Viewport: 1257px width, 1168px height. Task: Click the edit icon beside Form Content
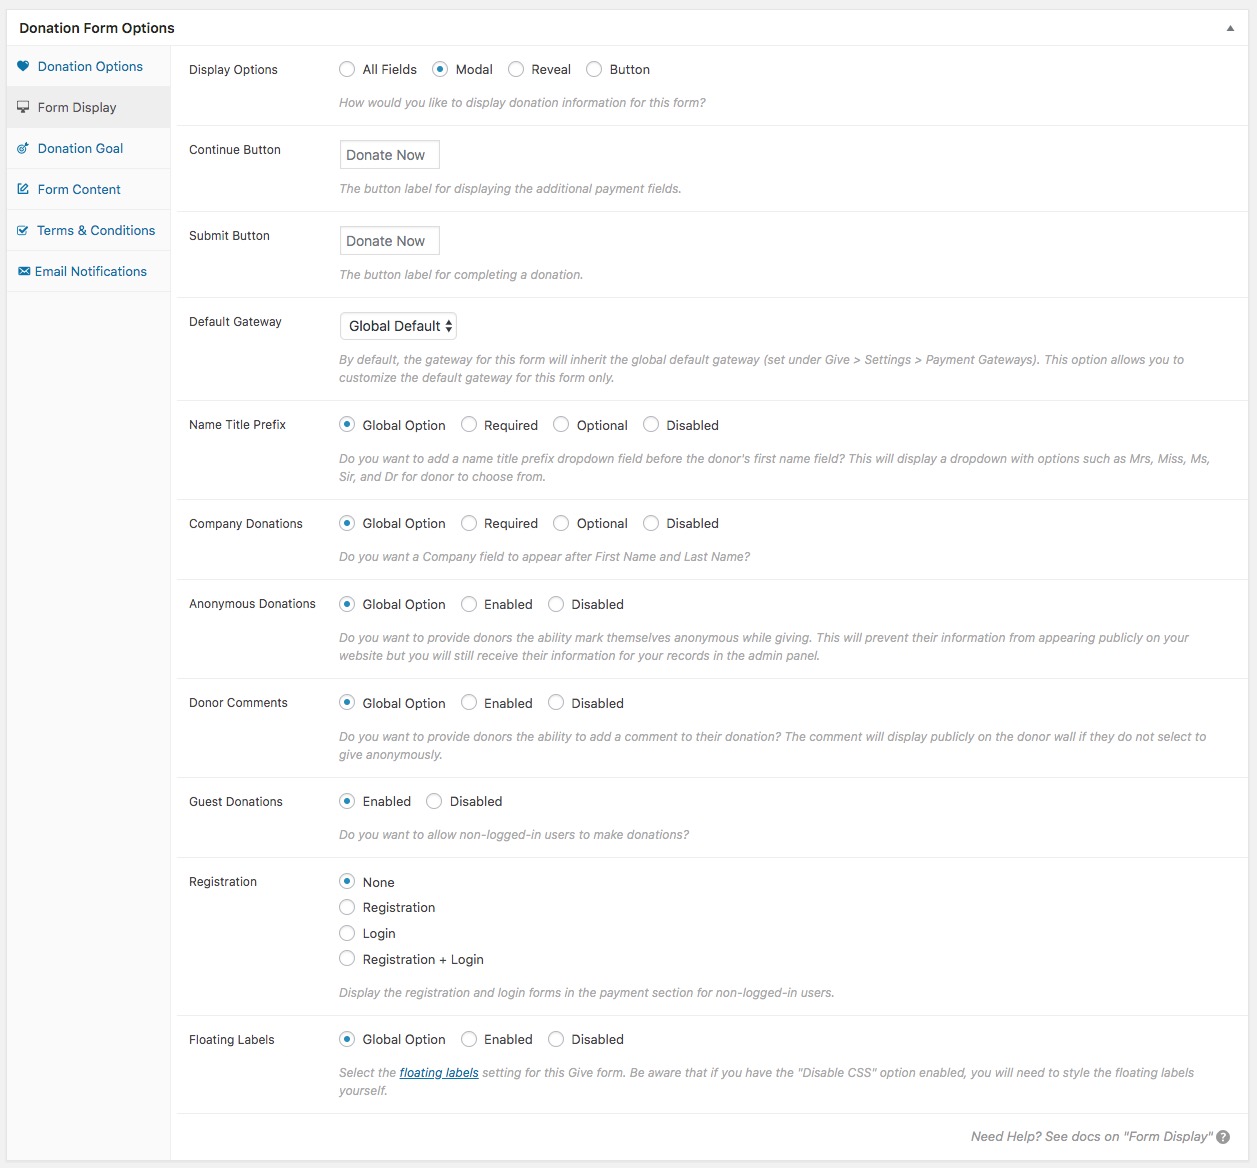point(23,189)
